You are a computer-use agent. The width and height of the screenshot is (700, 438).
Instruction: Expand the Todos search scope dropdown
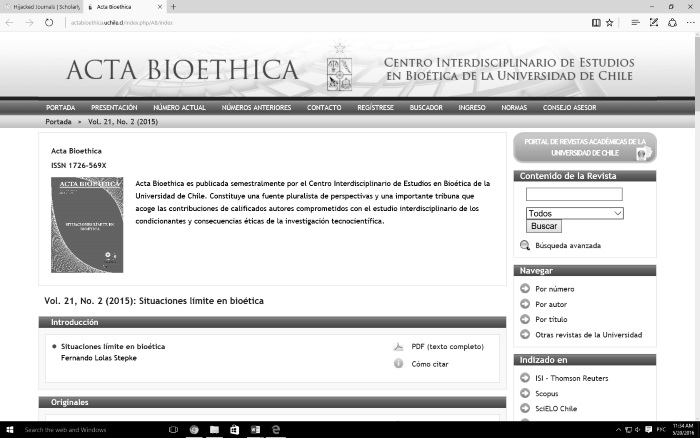click(575, 213)
